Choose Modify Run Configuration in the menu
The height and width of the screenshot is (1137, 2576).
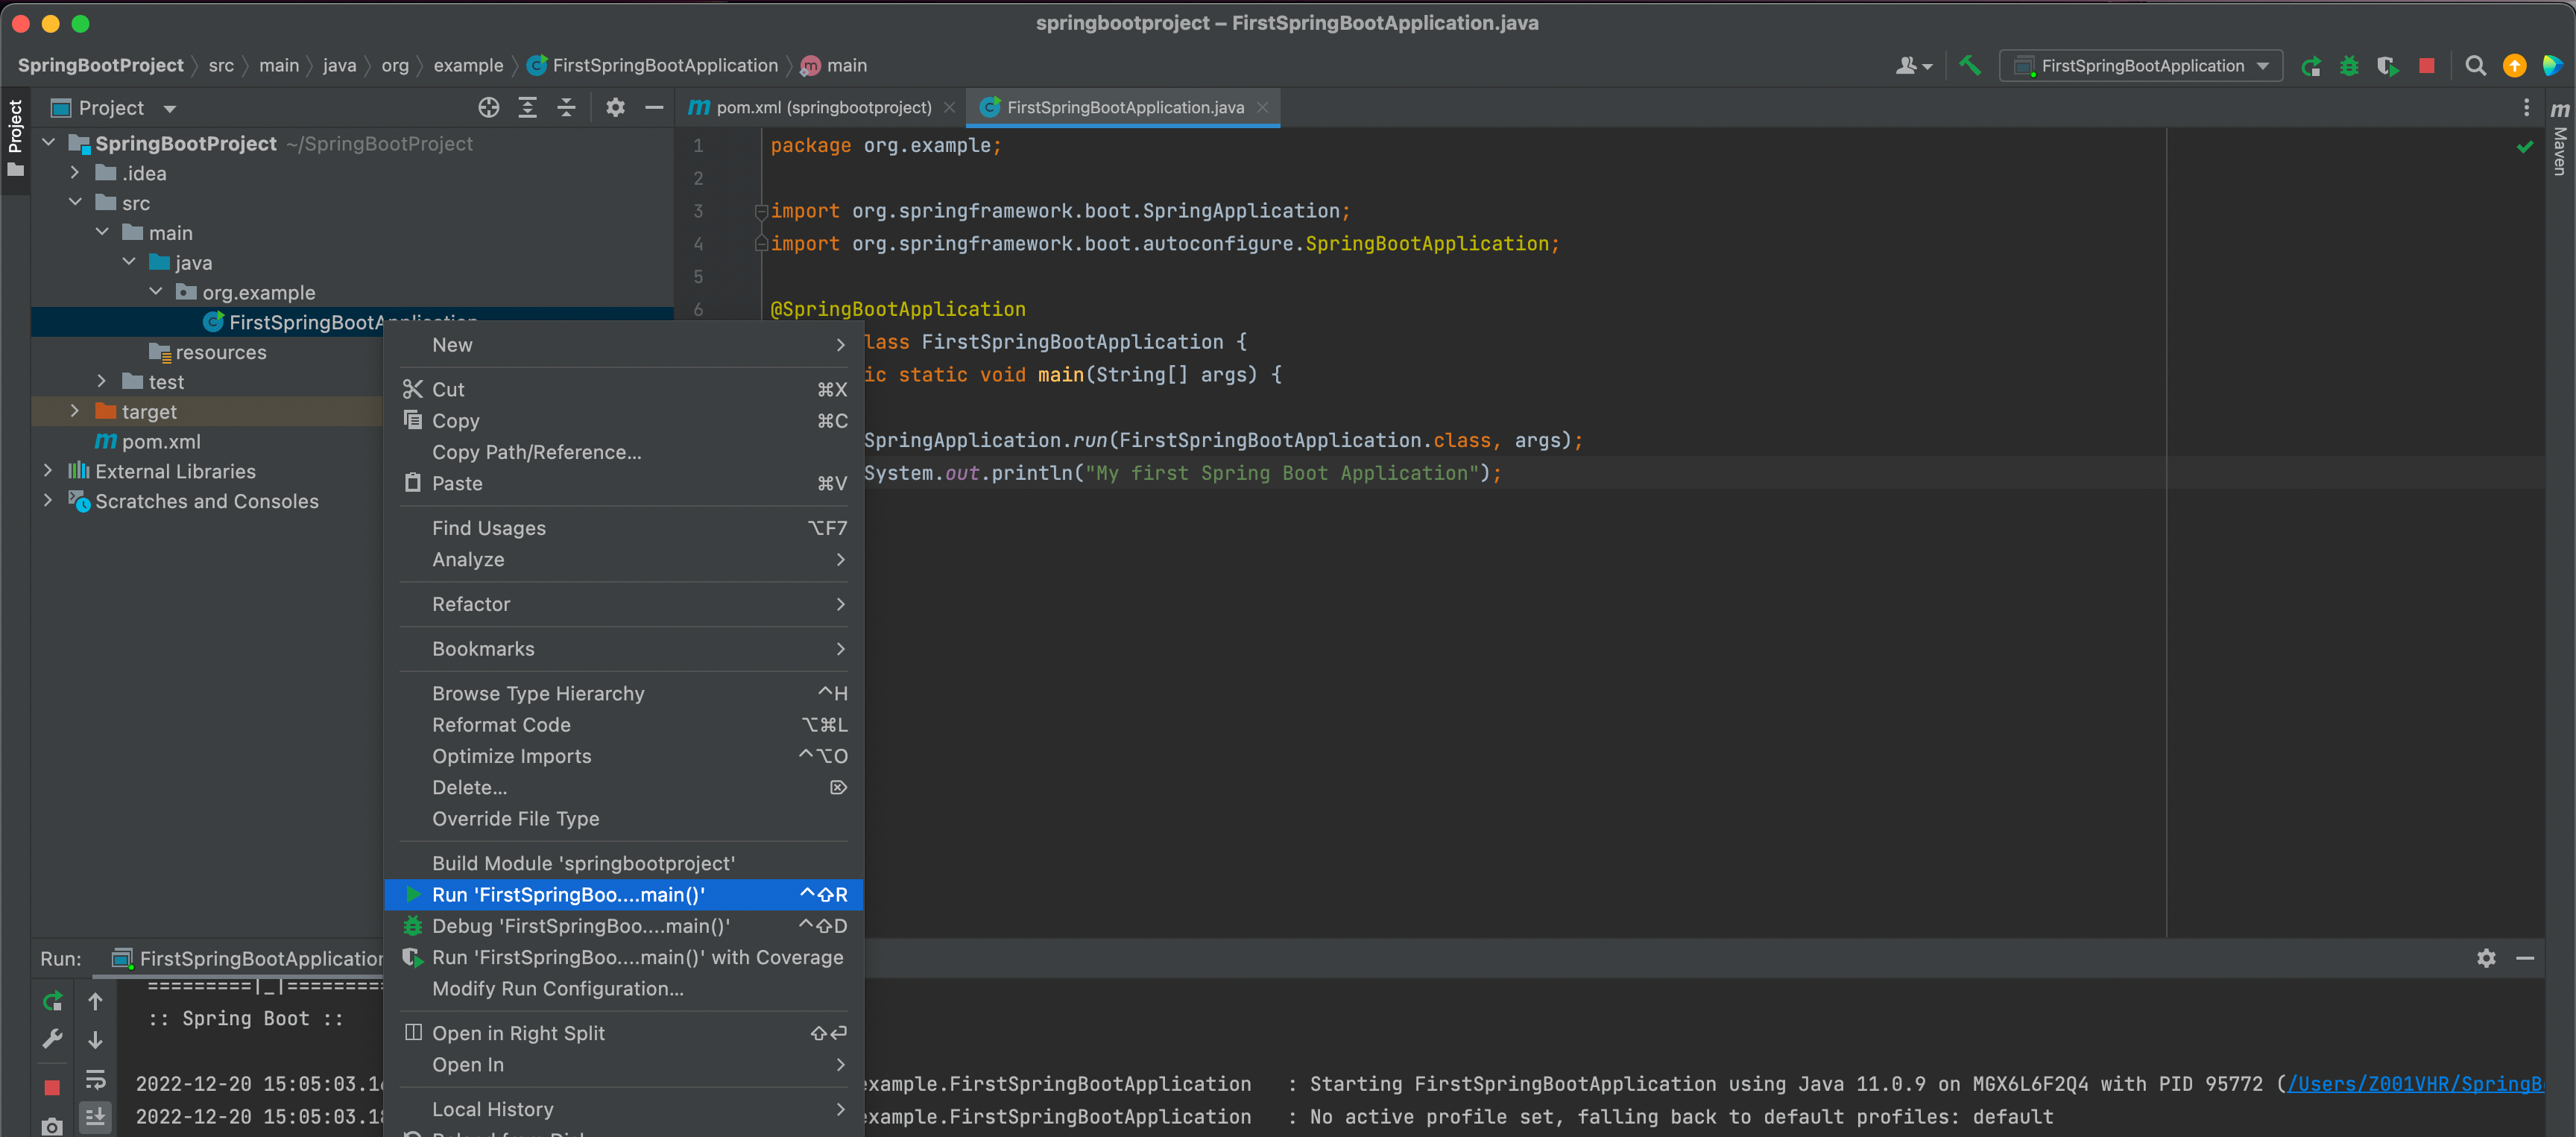click(x=557, y=988)
